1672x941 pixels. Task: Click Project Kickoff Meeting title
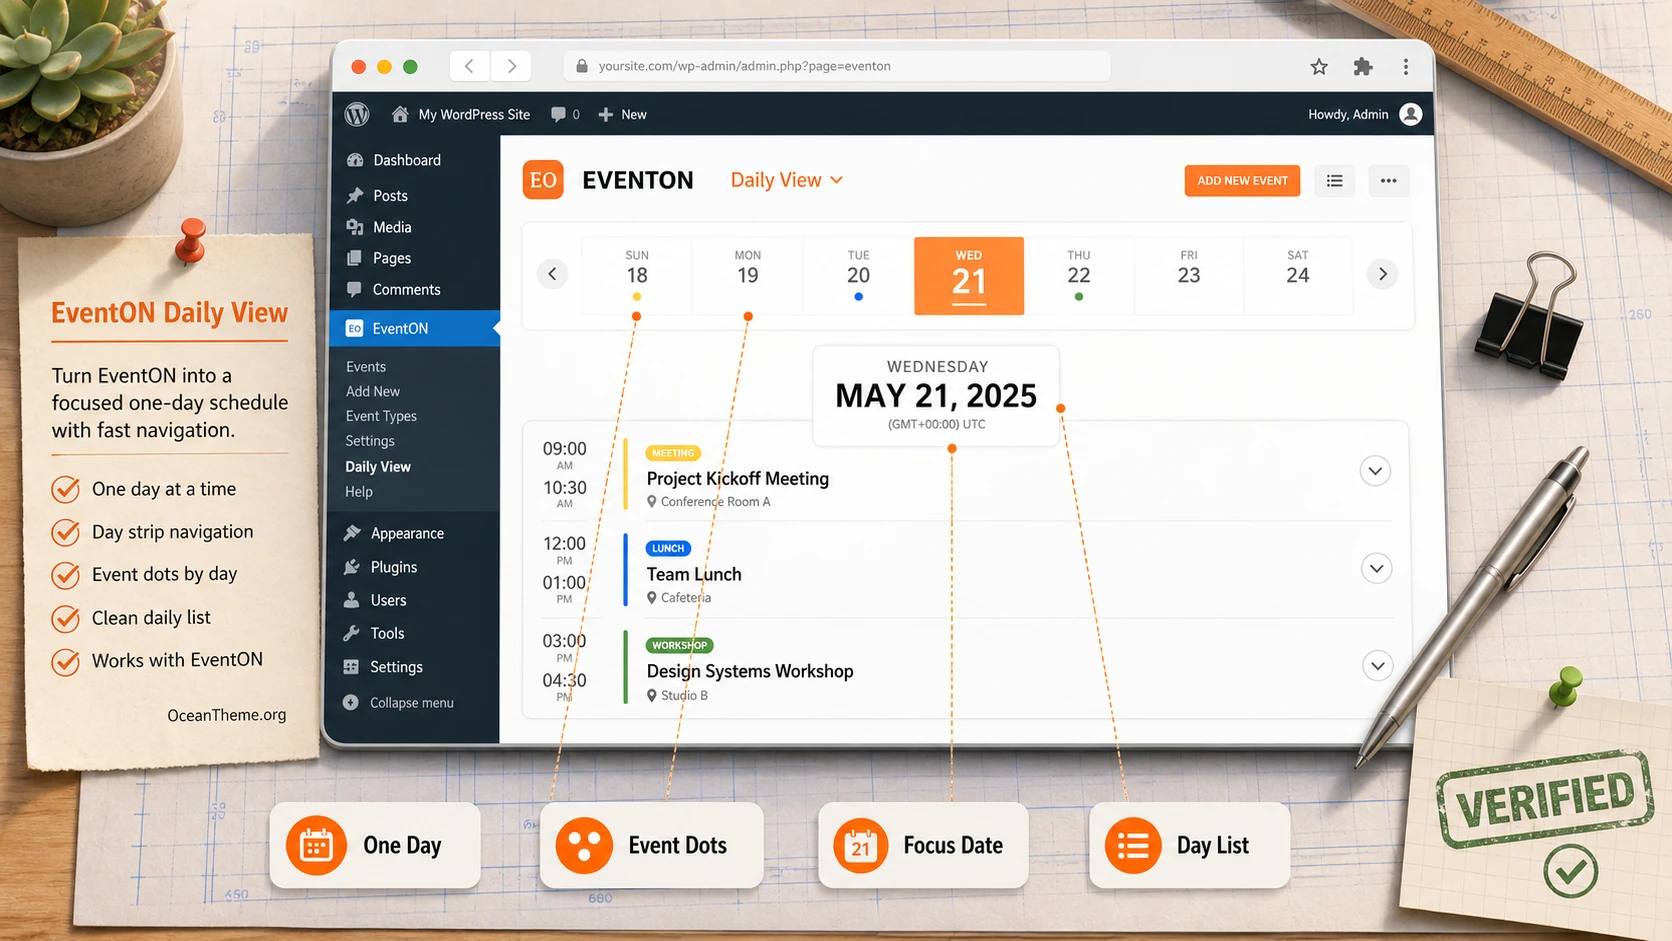click(x=738, y=479)
